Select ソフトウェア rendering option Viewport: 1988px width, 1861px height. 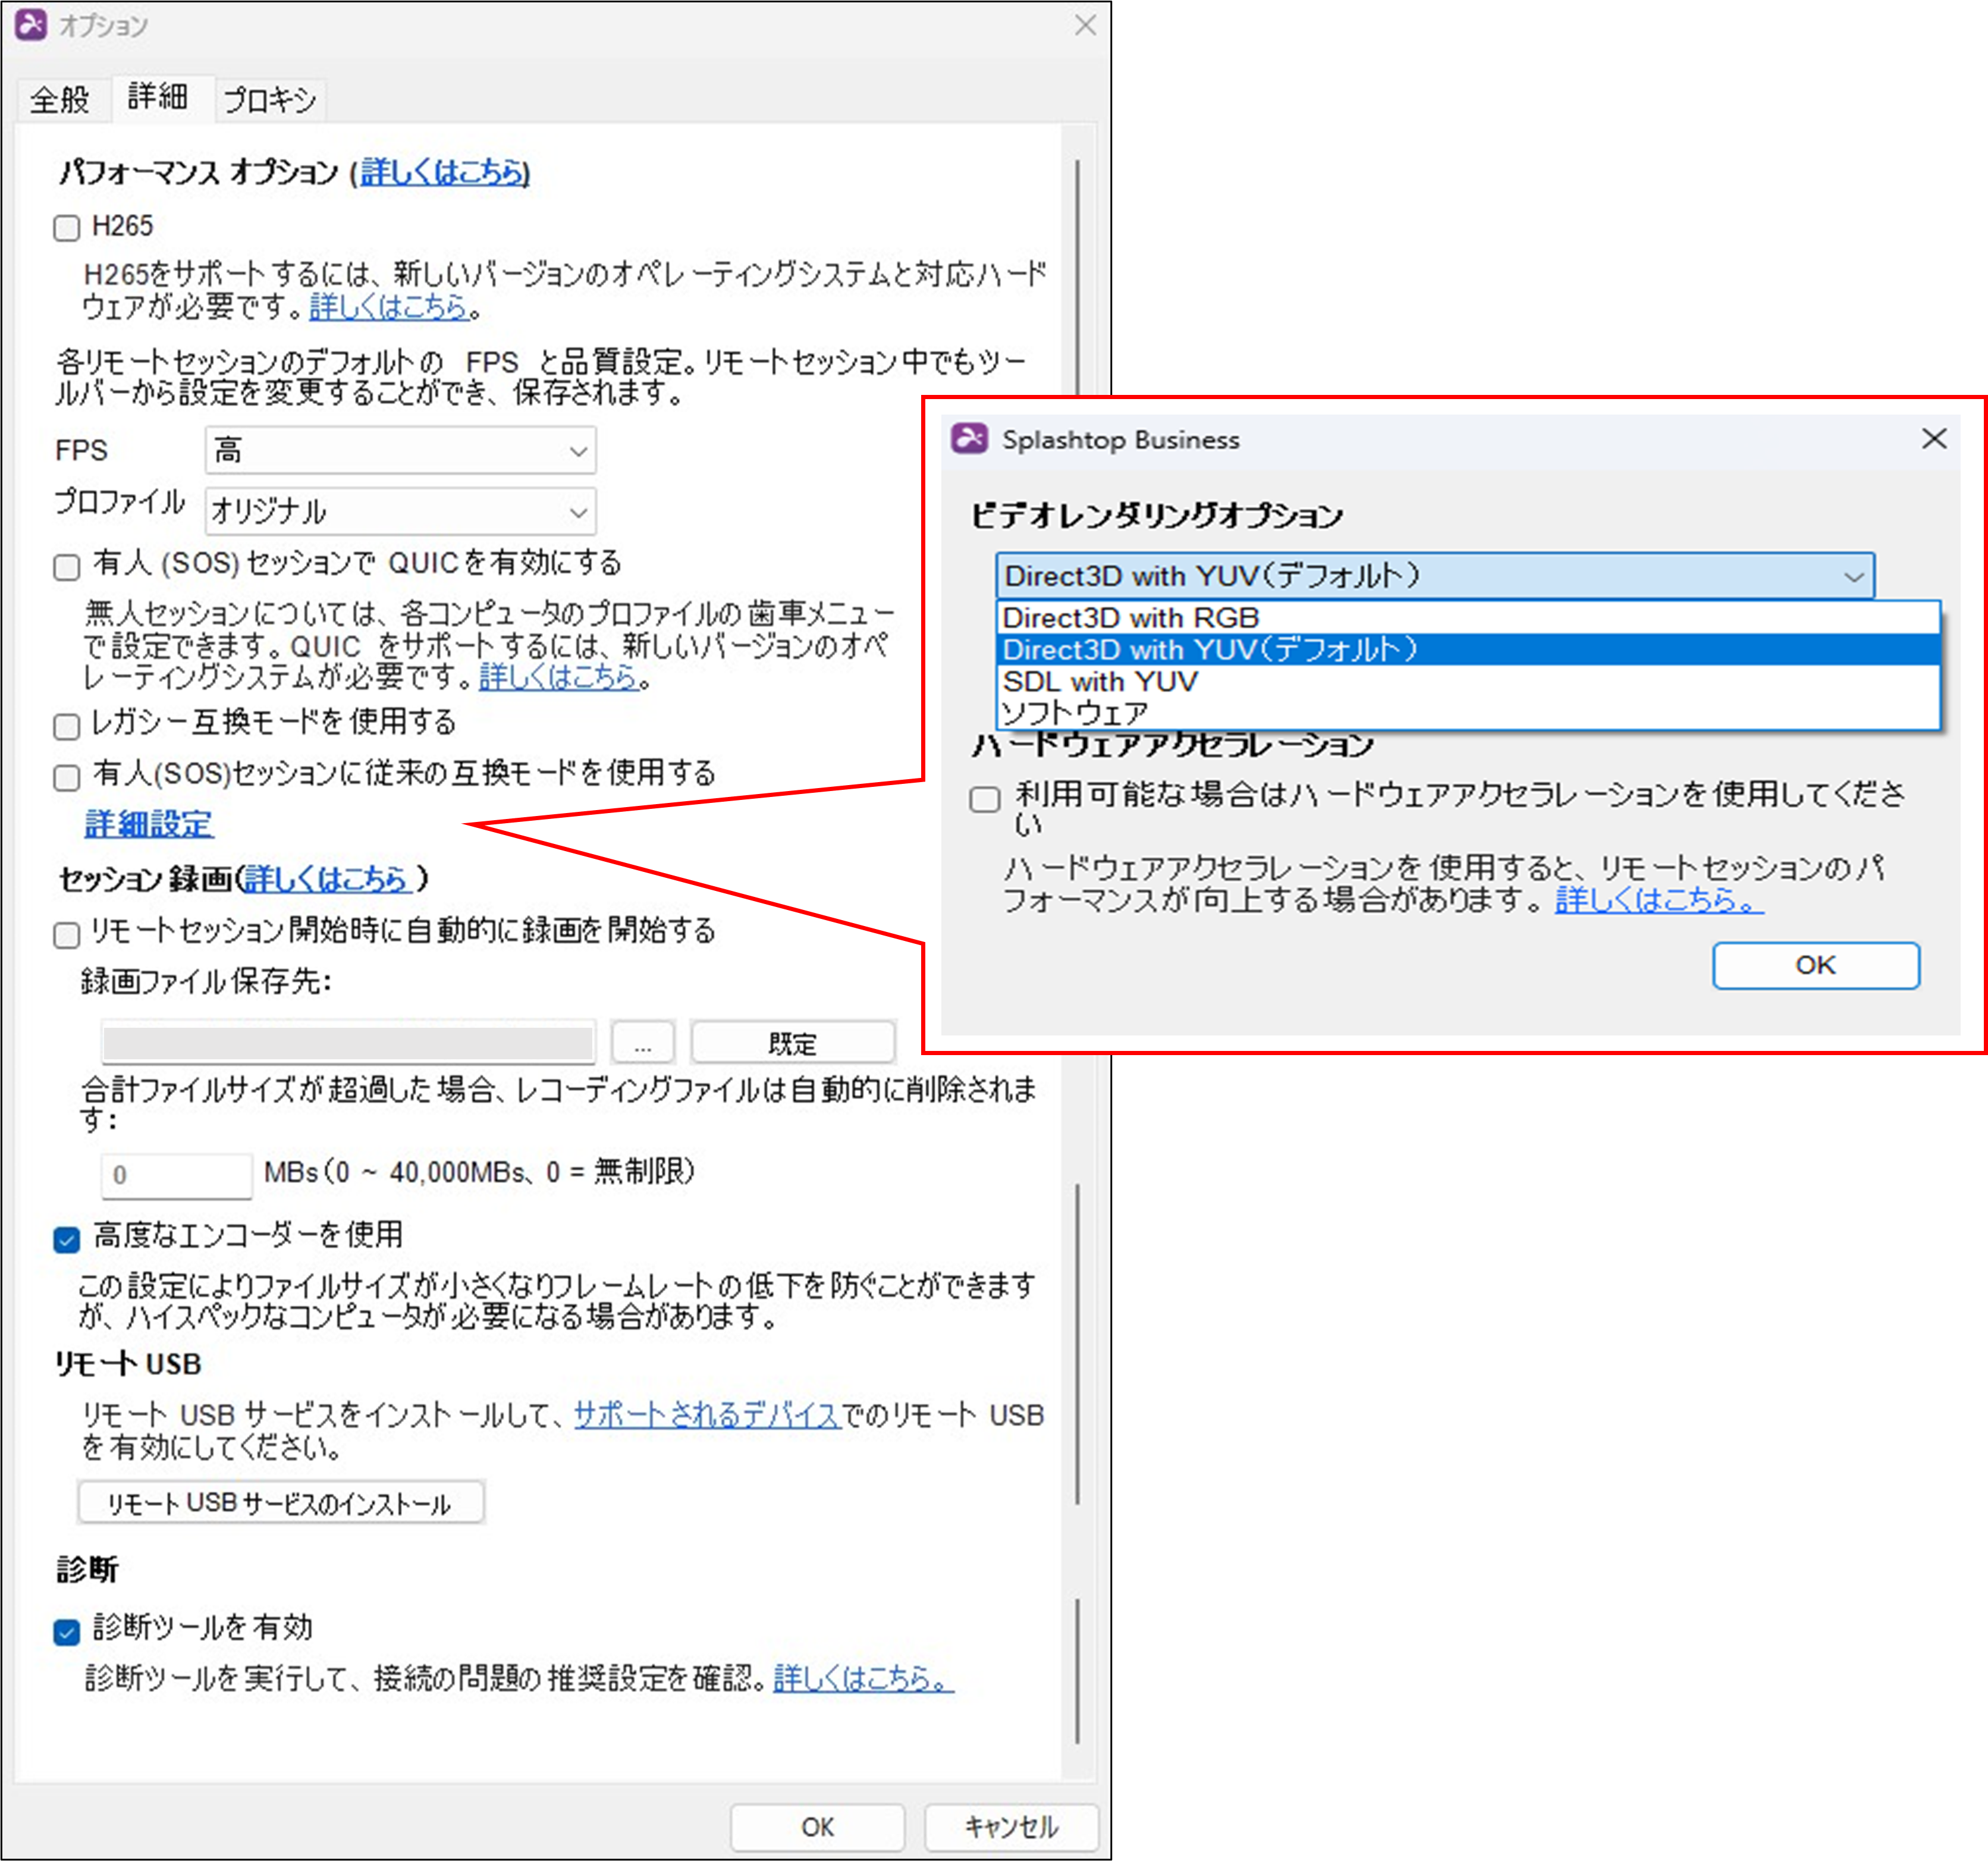pos(1468,713)
